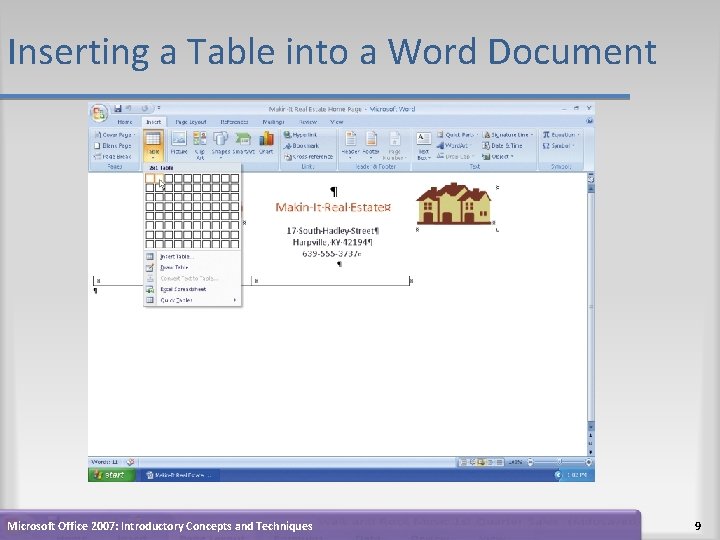Insert a Picture from the ribbon
The image size is (720, 540).
tap(179, 143)
